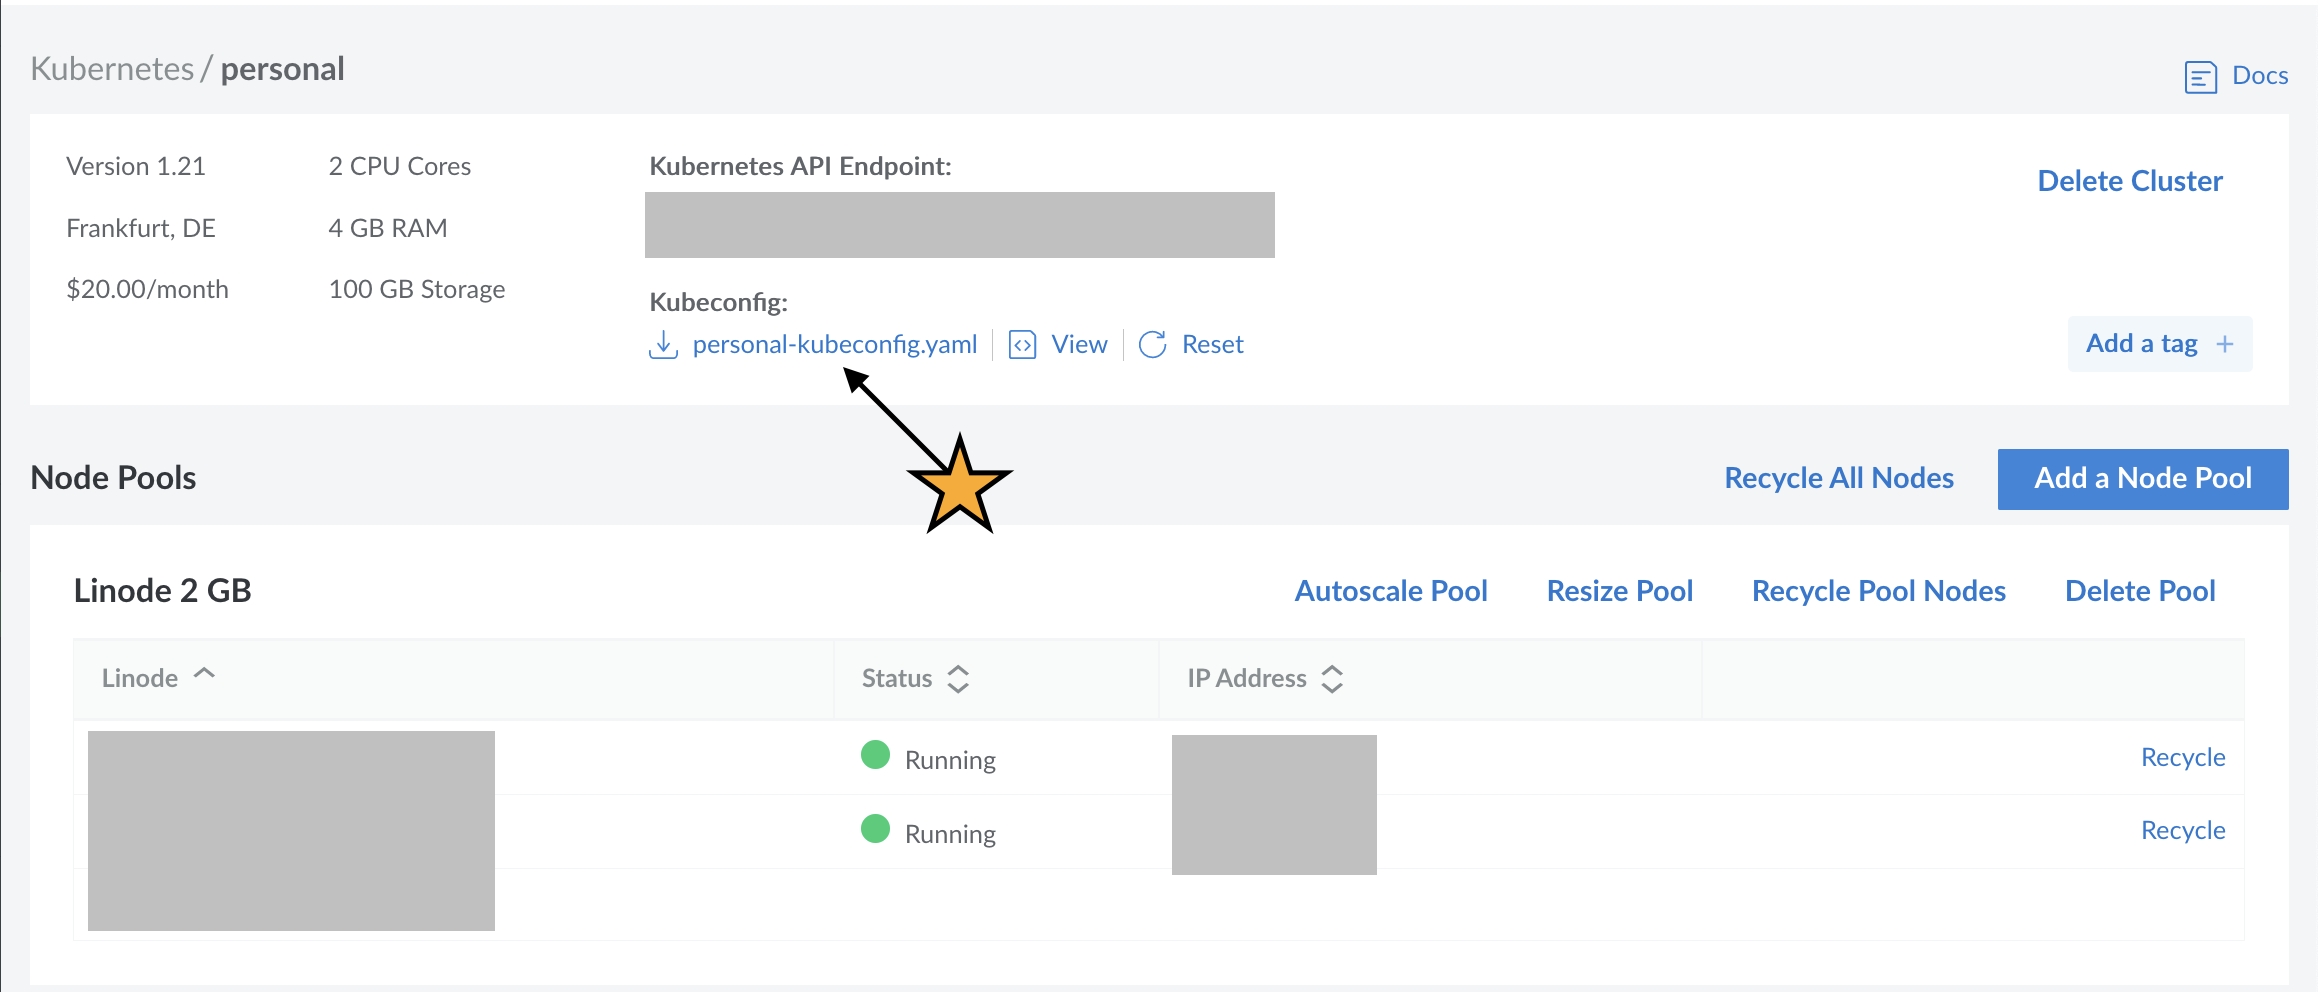Select Recycle All Nodes

coord(1838,478)
